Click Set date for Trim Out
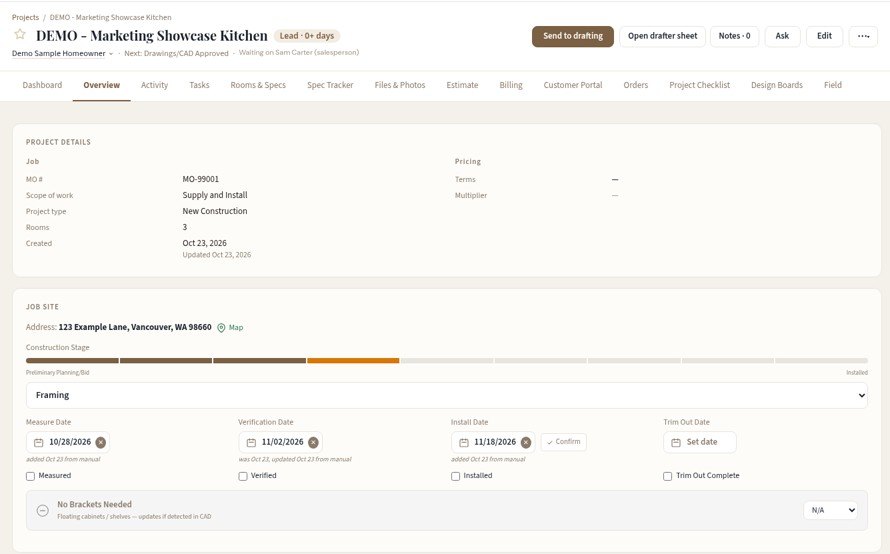Viewport: 890px width, 554px height. pos(700,442)
